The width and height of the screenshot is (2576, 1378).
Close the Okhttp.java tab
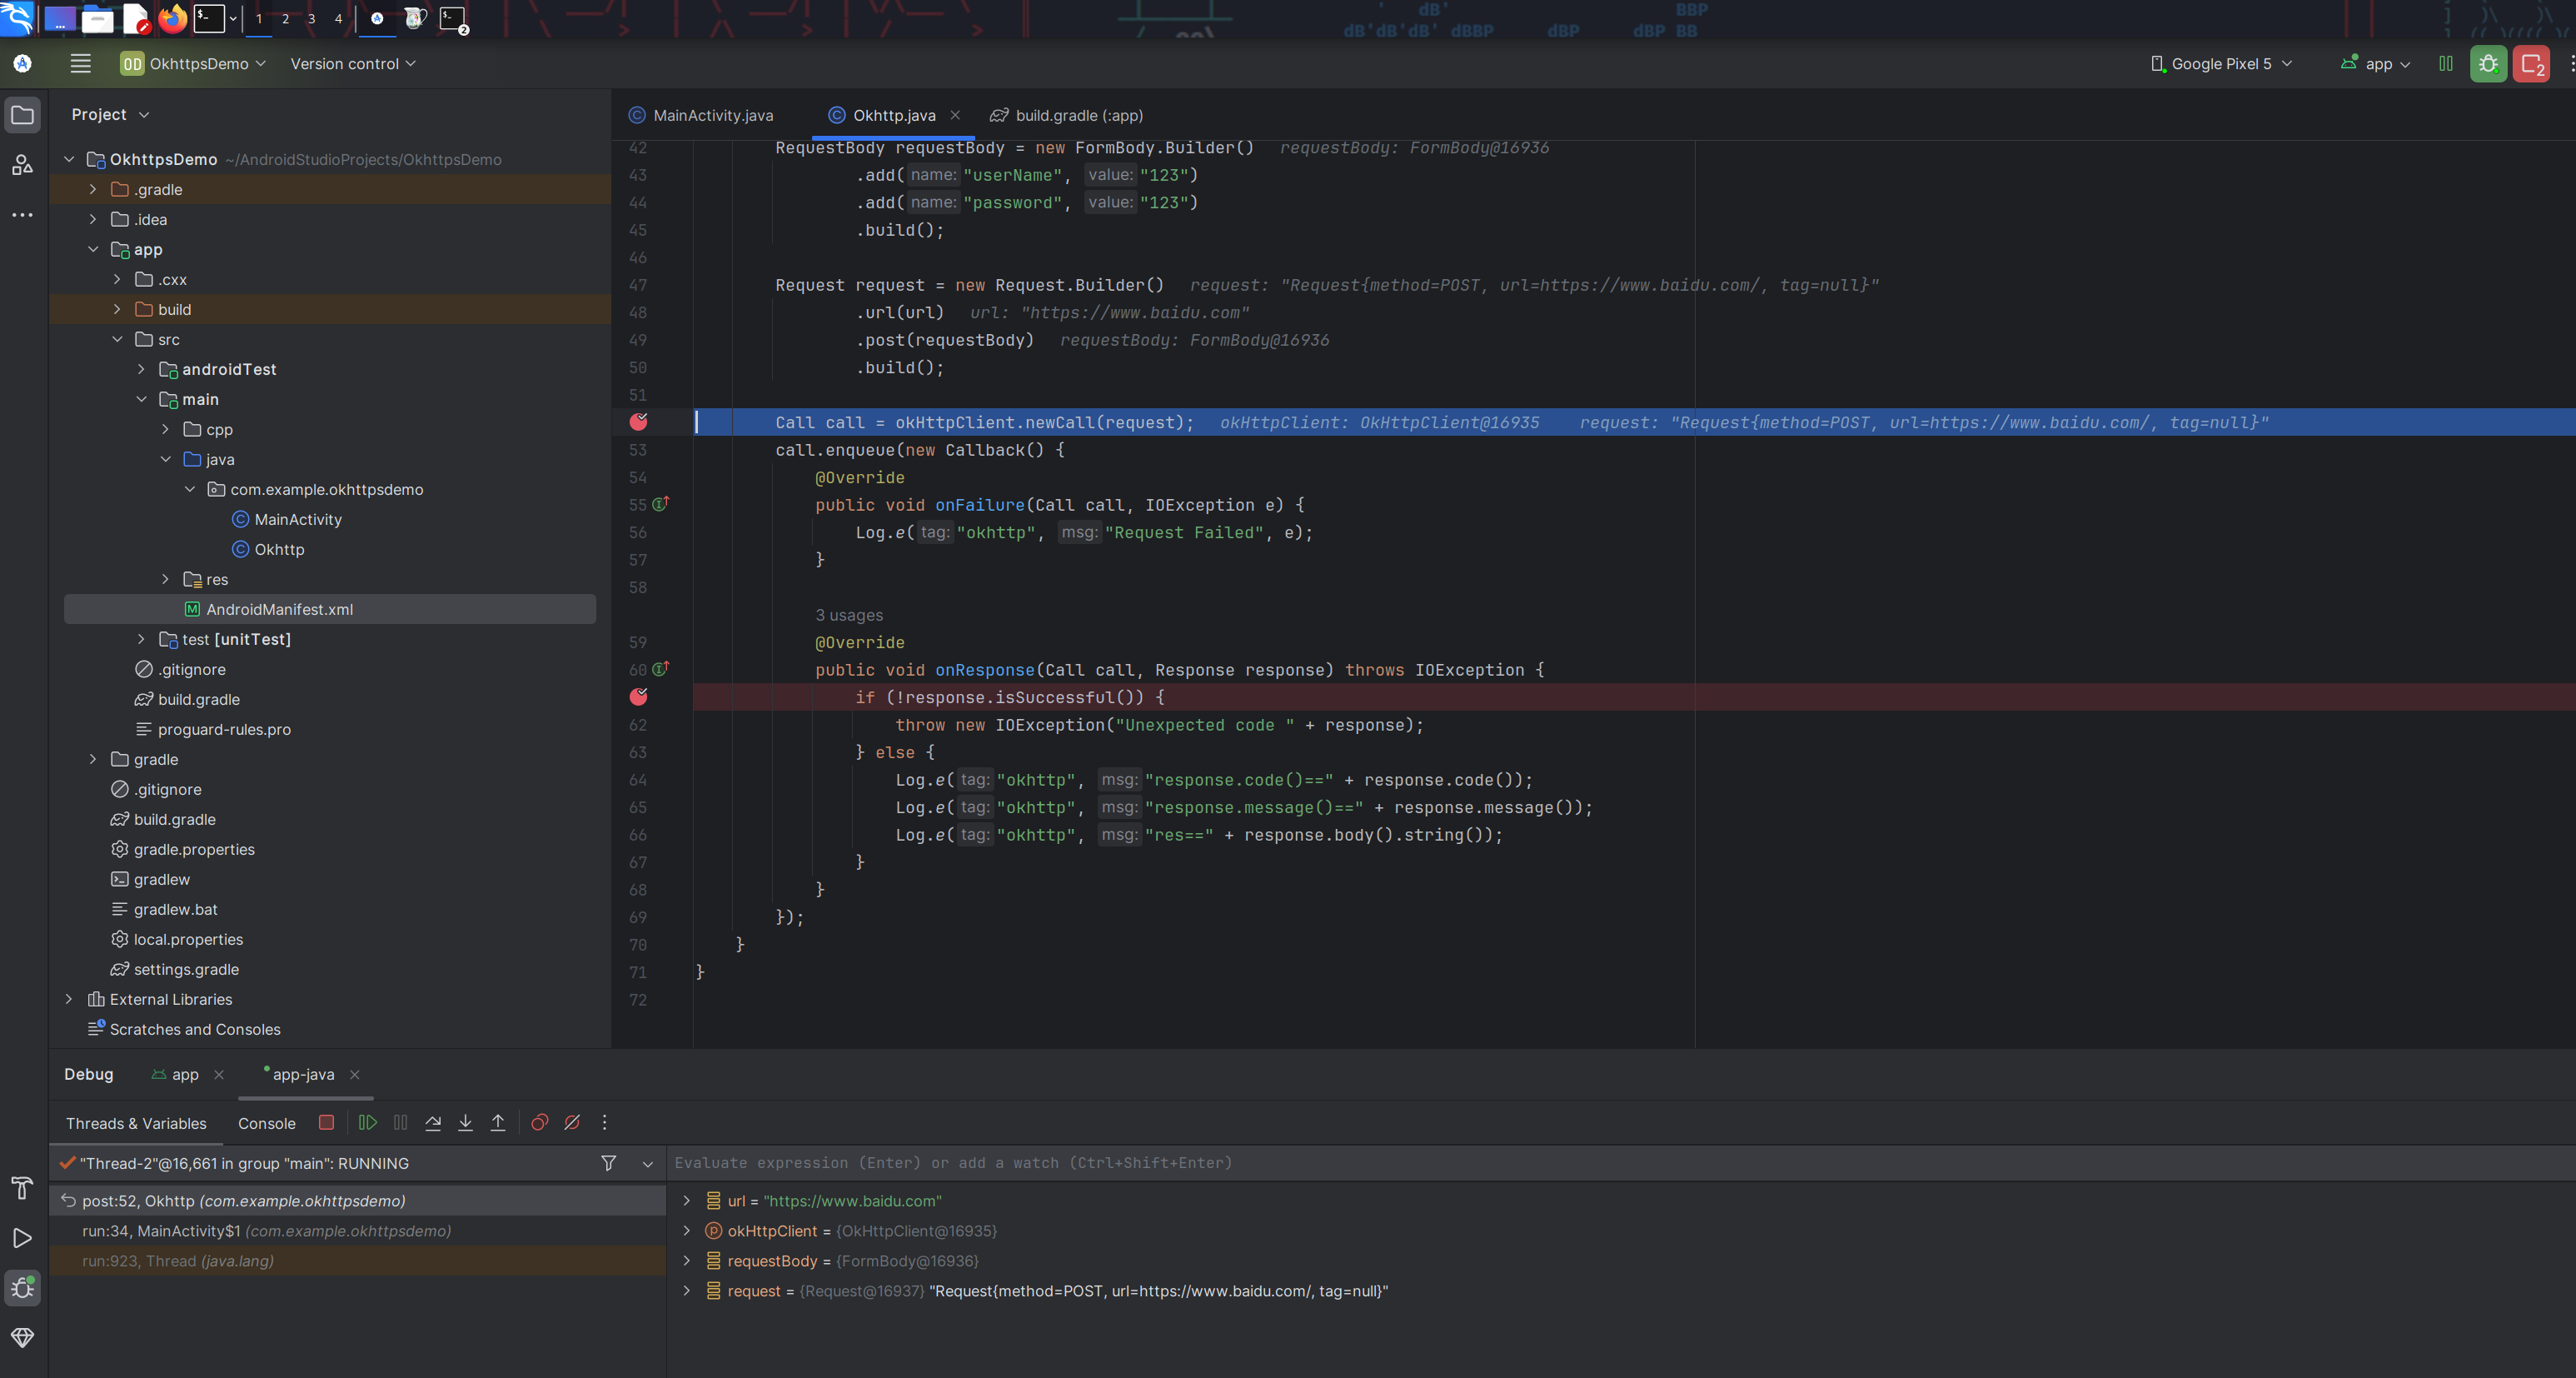pyautogui.click(x=955, y=115)
